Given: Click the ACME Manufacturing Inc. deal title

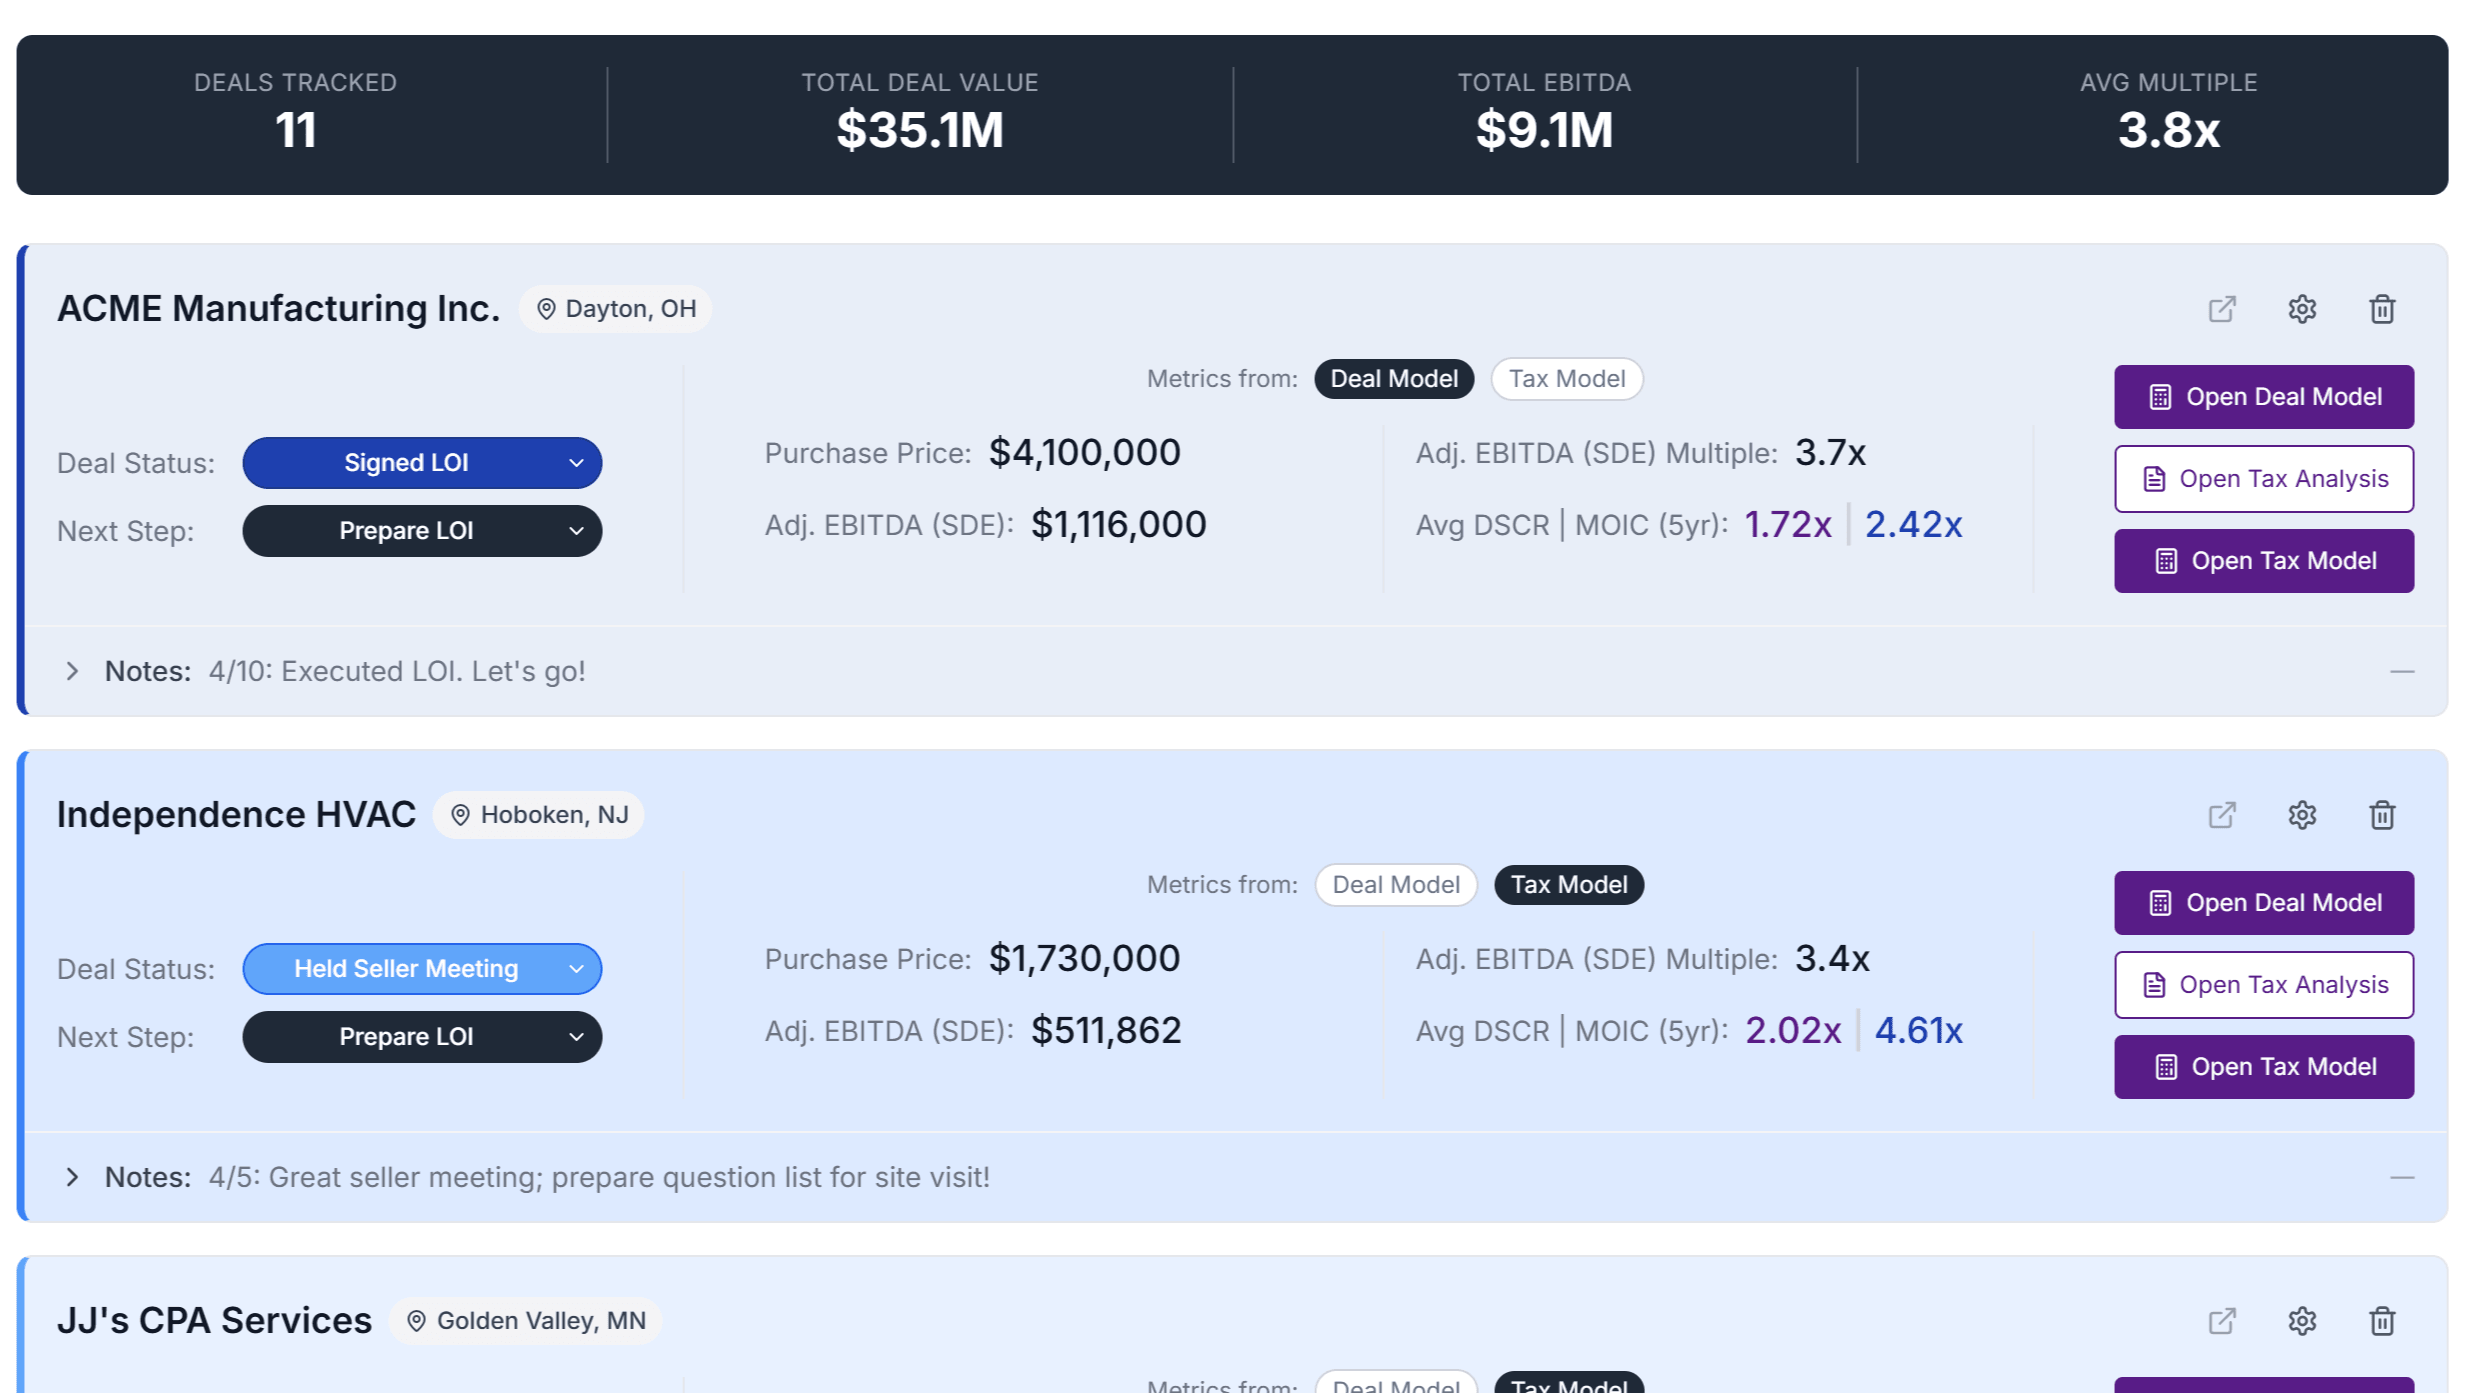Looking at the screenshot, I should [x=278, y=309].
